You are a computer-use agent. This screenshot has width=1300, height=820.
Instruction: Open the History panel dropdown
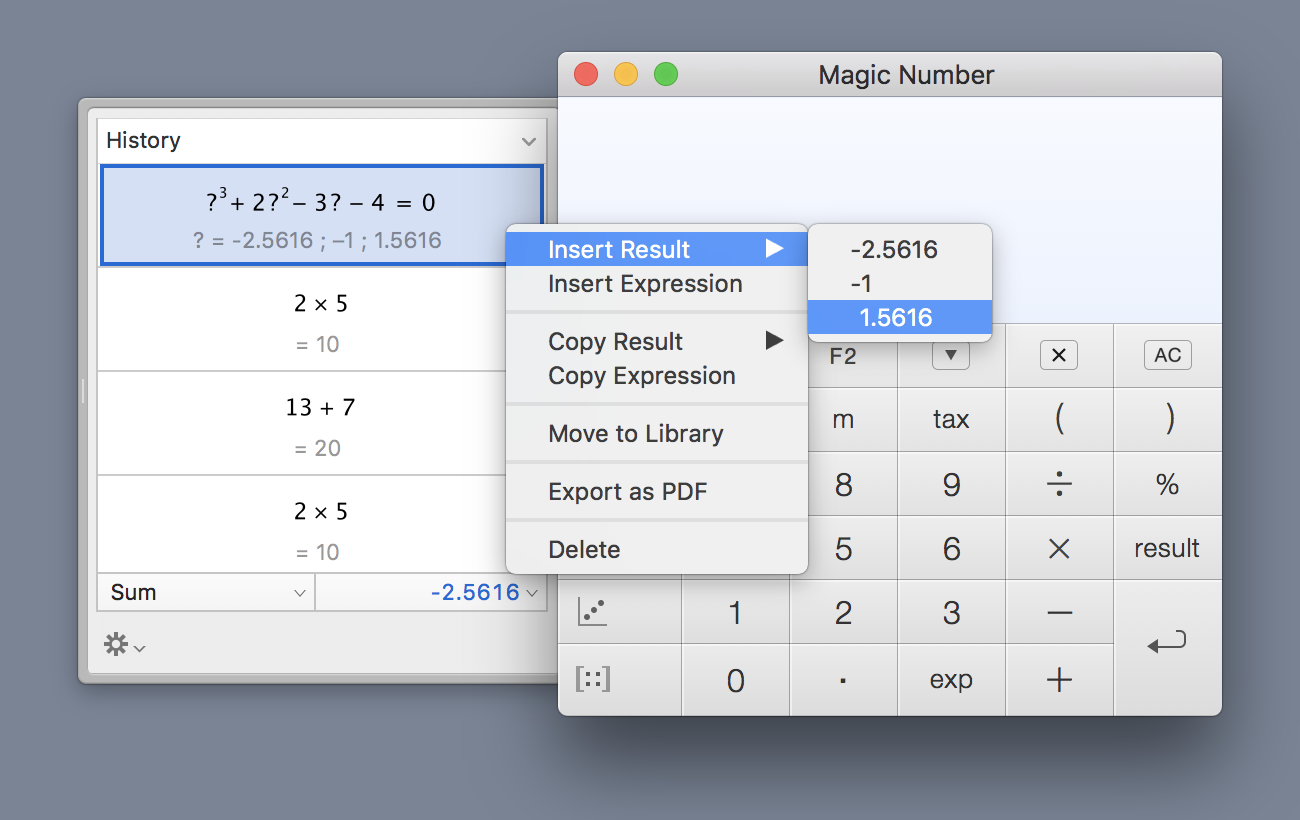tap(322, 141)
